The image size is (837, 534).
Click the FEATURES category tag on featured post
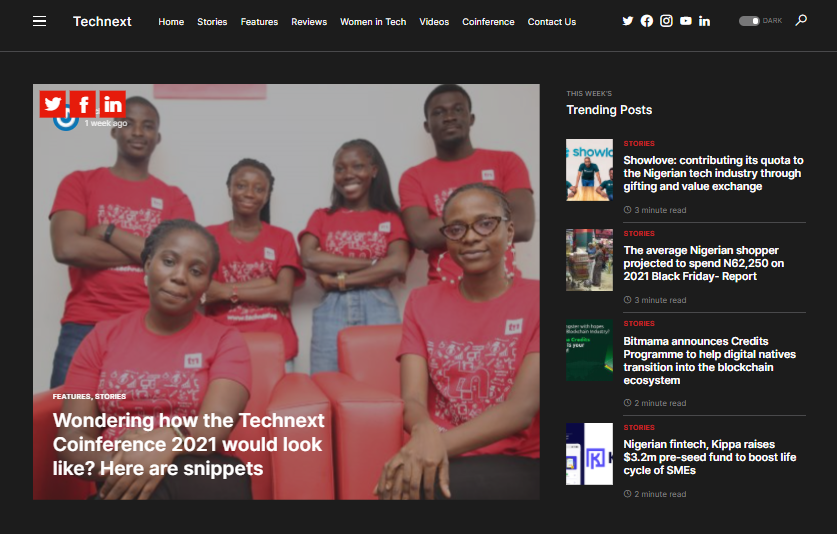point(71,396)
